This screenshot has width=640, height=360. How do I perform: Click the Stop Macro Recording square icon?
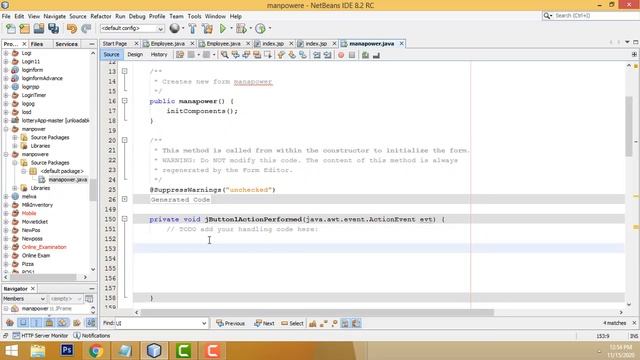pyautogui.click(x=352, y=55)
